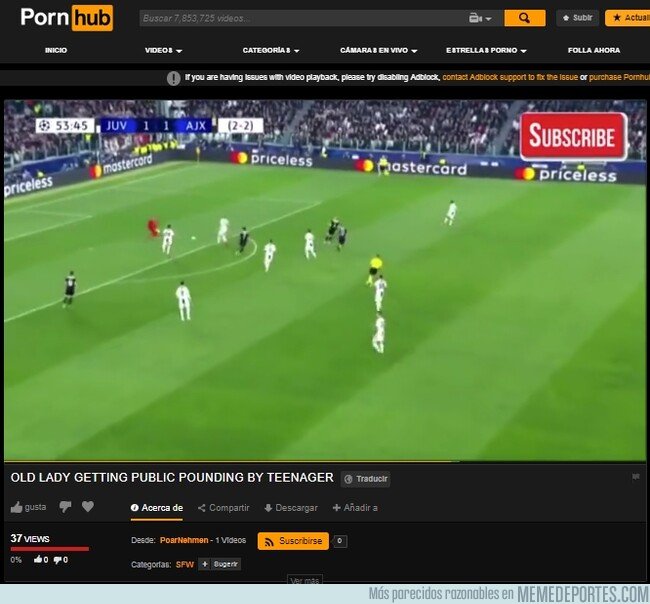Click the subscriber count badge showing 0
Screen dimensions: 650x604
point(340,541)
